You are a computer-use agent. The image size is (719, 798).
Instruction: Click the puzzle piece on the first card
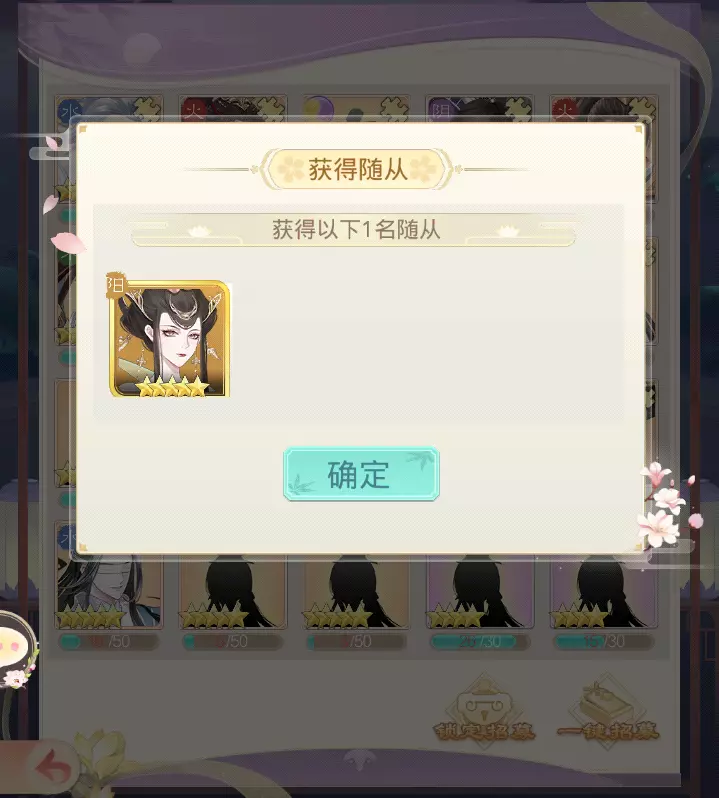tap(147, 109)
